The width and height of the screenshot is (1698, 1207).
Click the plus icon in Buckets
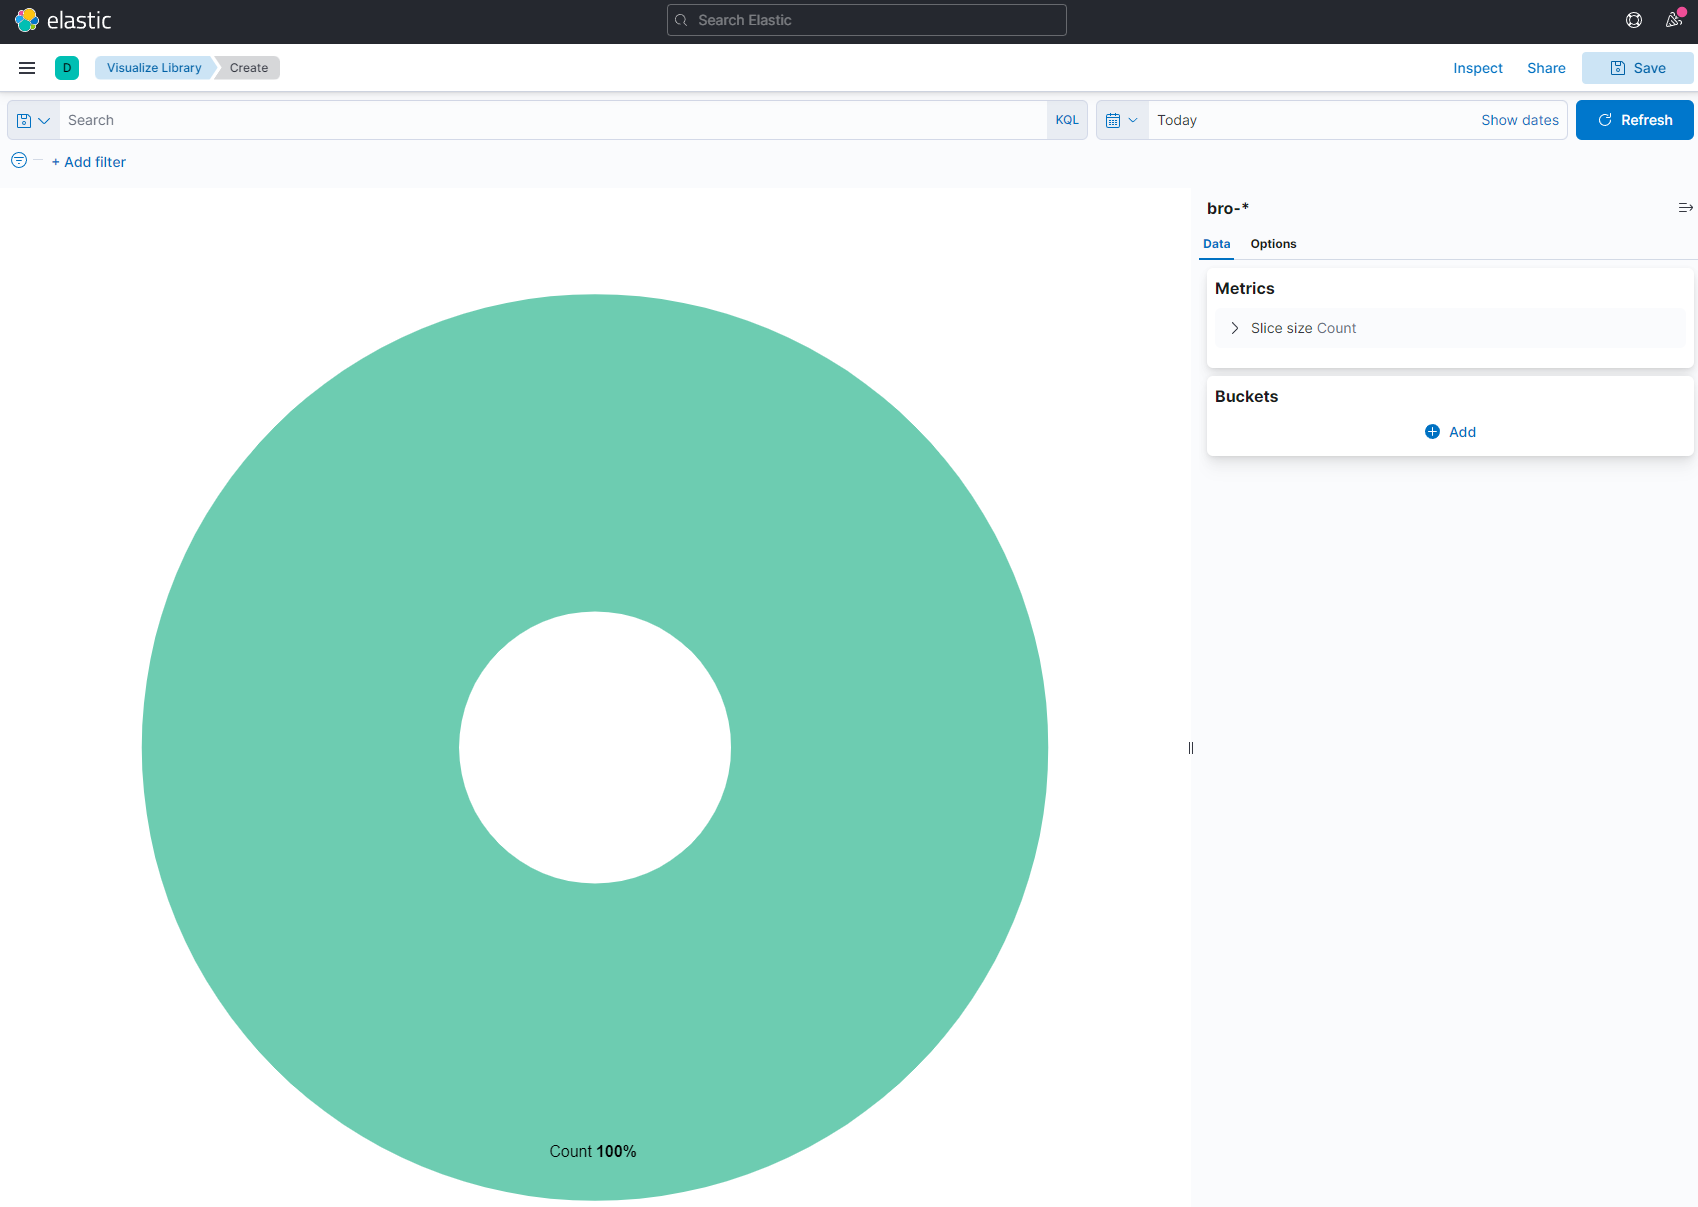(1432, 432)
